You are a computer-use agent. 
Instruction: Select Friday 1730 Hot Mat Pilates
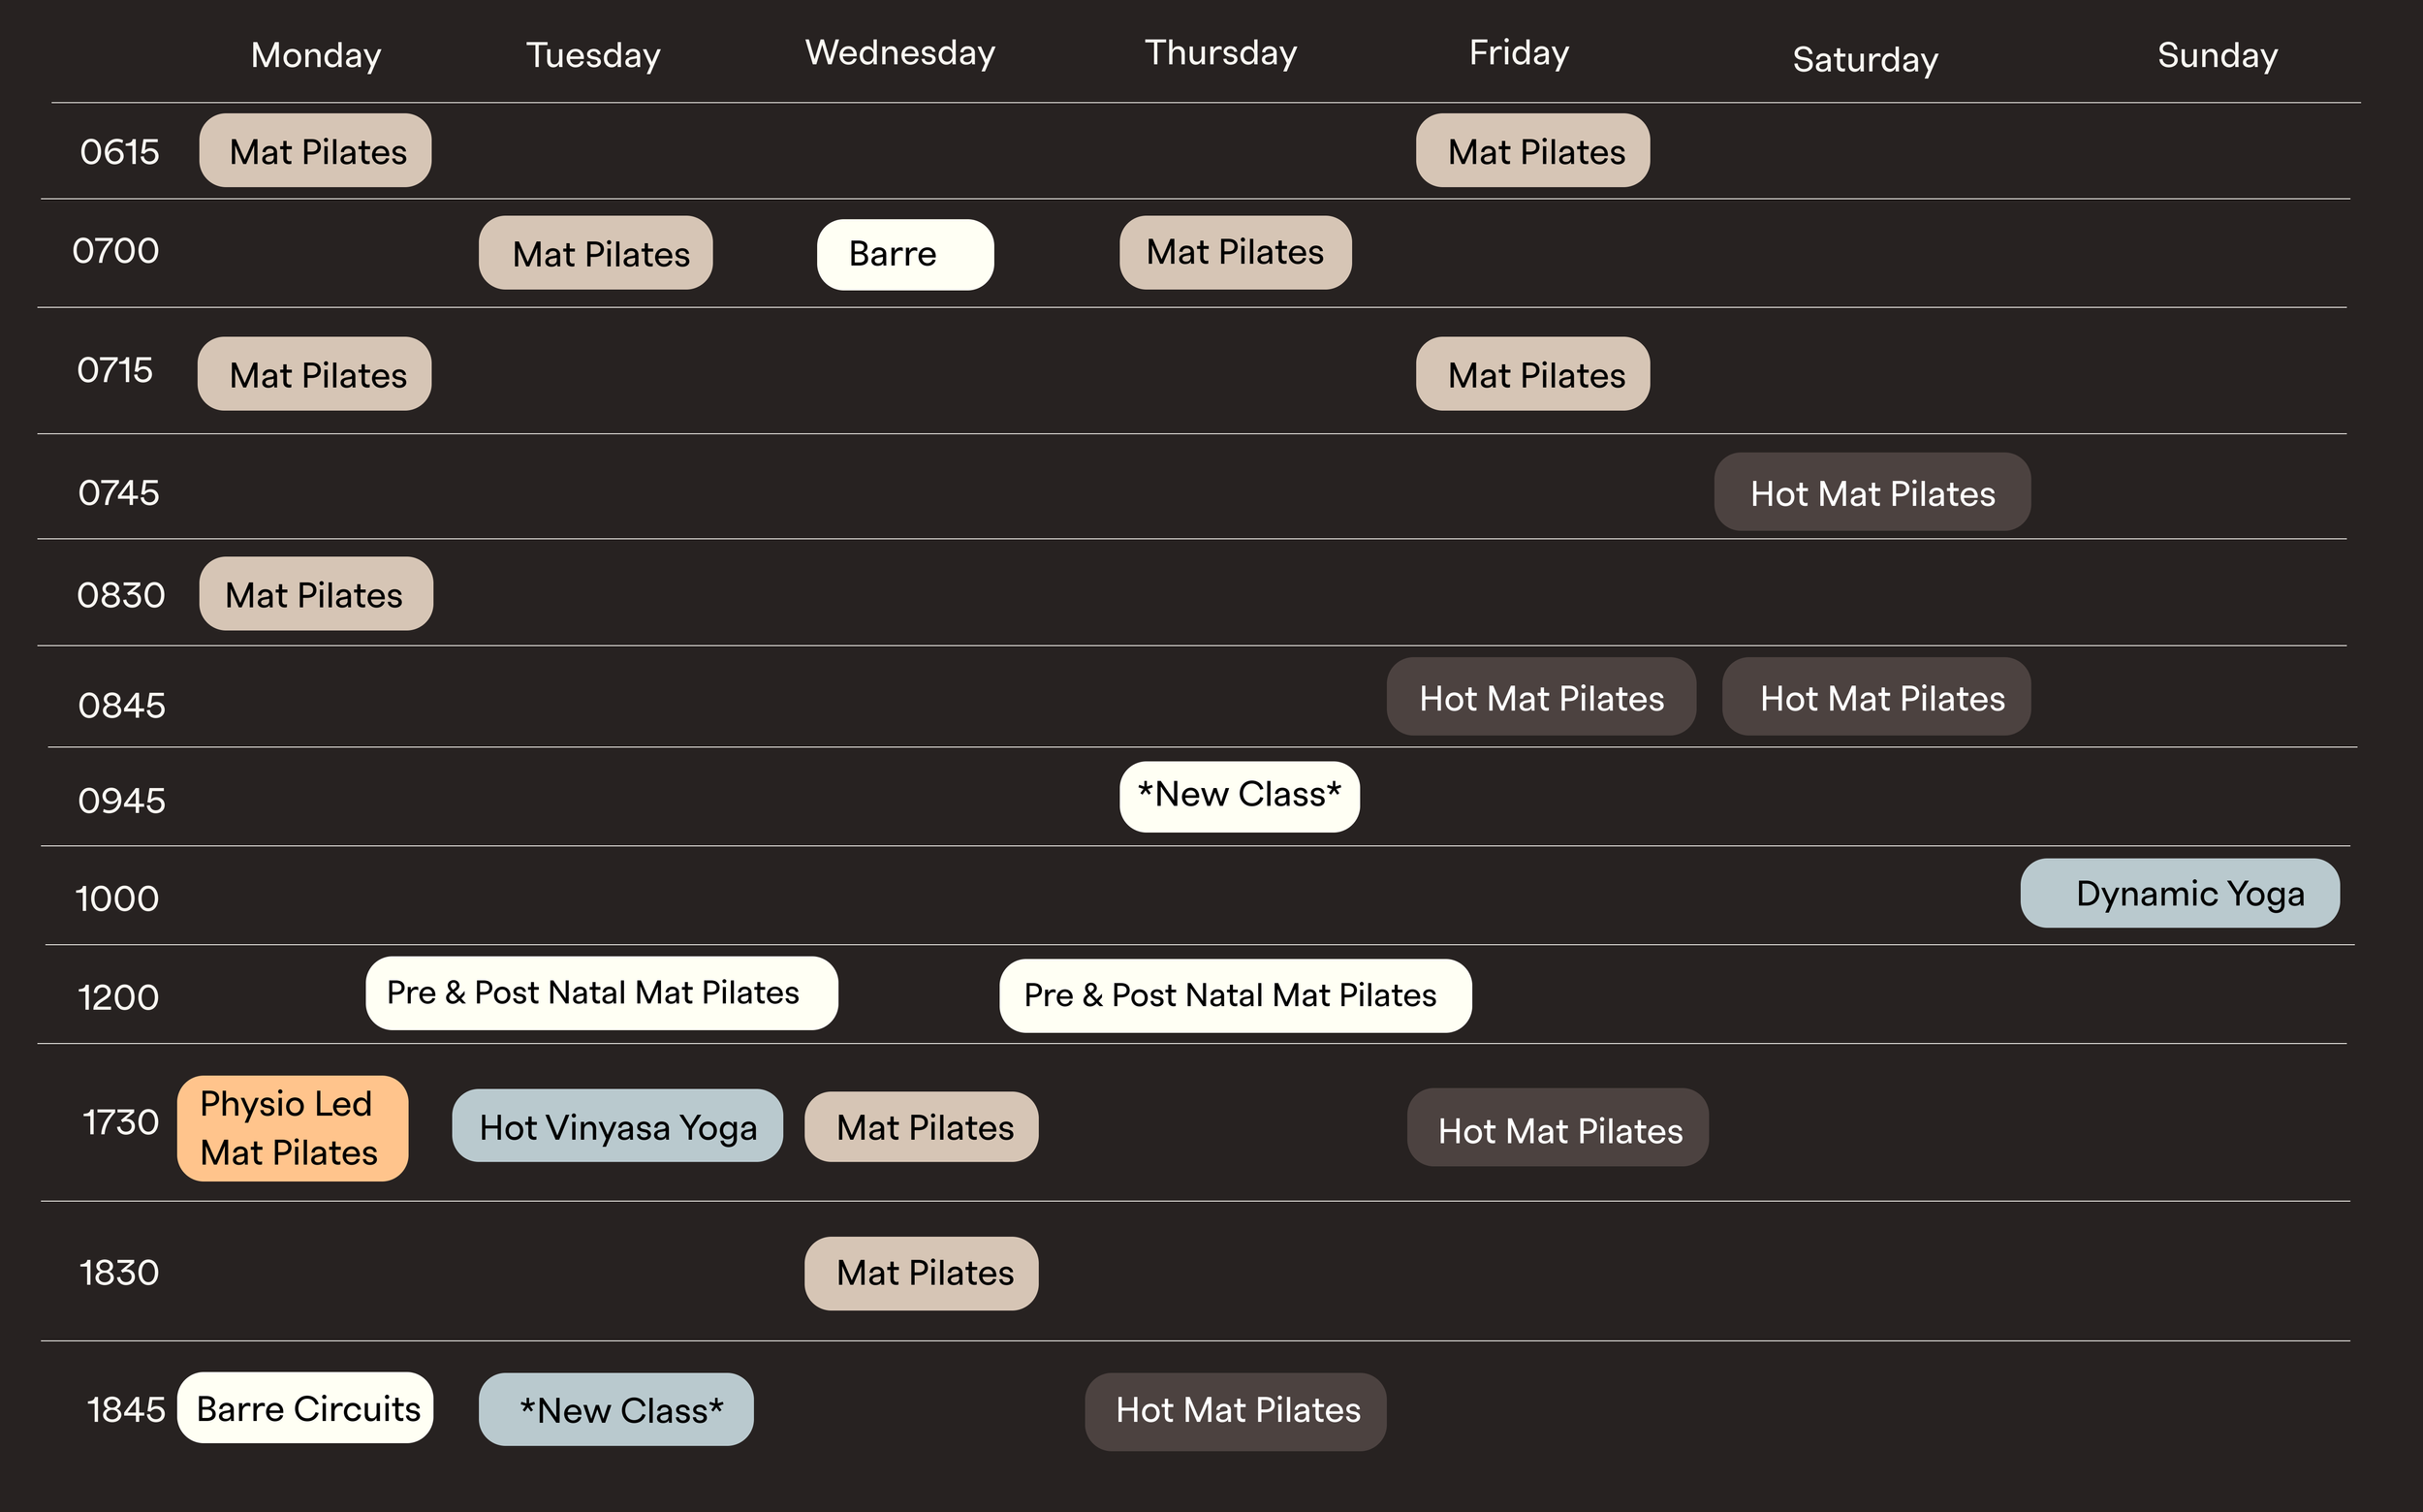(x=1558, y=1128)
